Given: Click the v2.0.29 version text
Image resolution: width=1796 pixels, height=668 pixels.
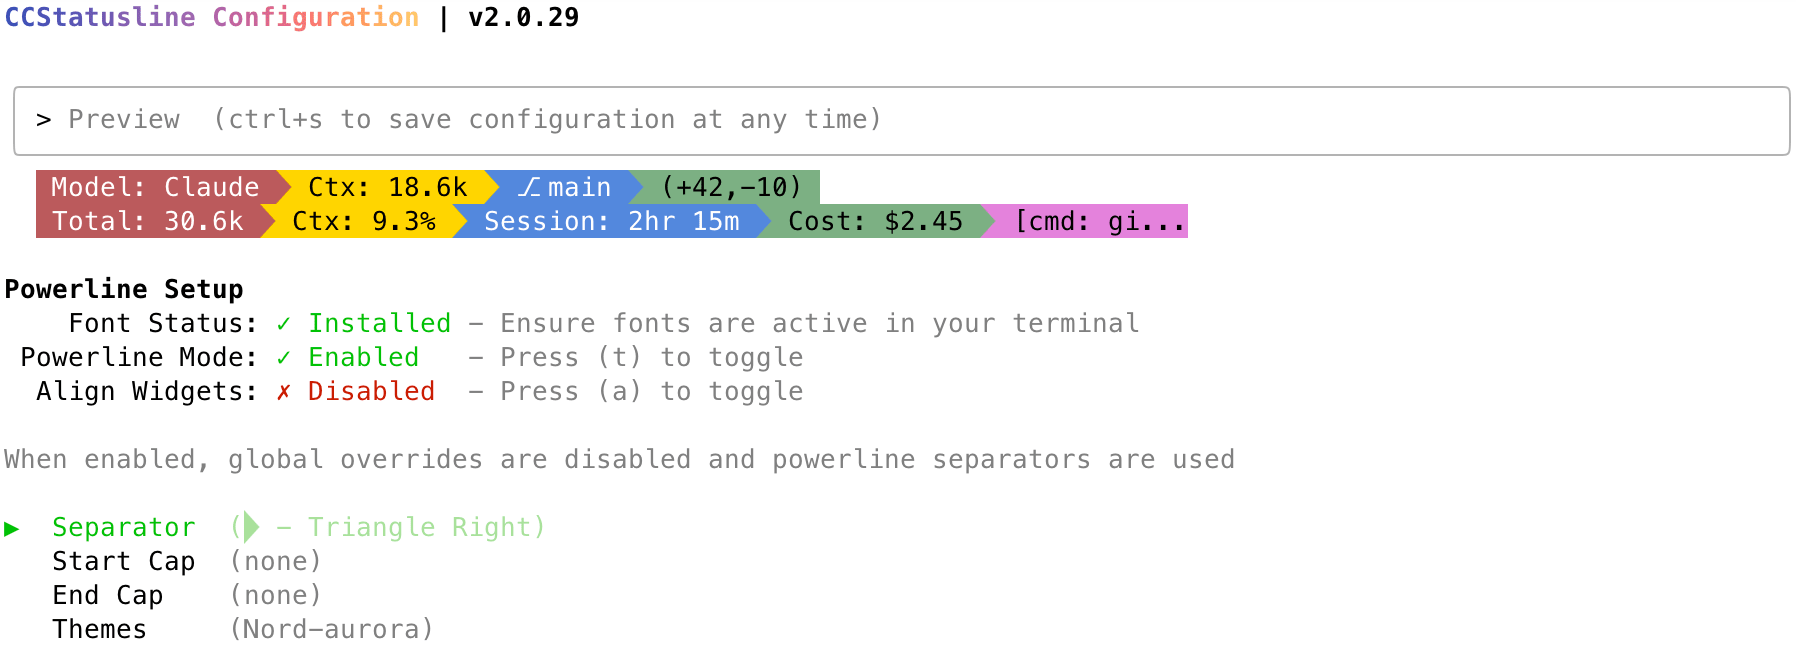Looking at the screenshot, I should click(524, 17).
